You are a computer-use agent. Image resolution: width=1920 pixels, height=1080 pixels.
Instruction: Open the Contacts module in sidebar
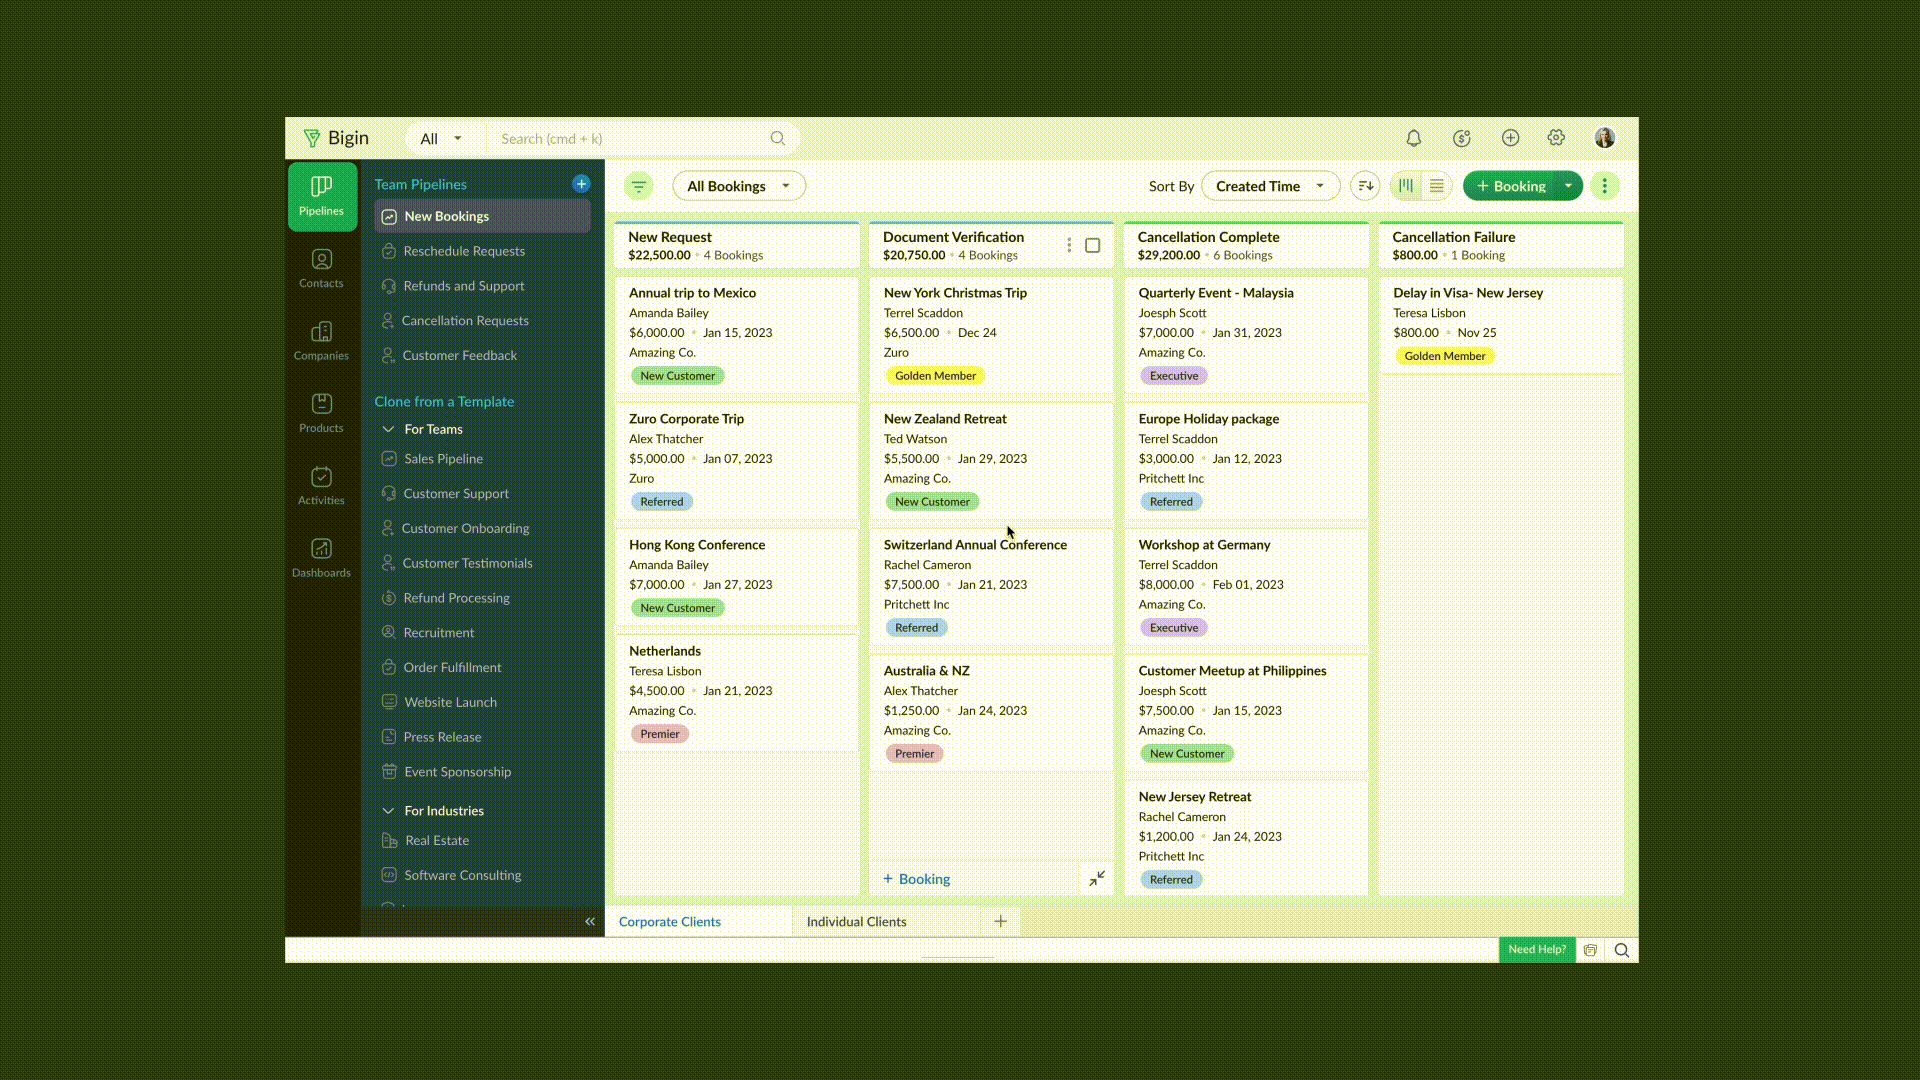coord(321,268)
